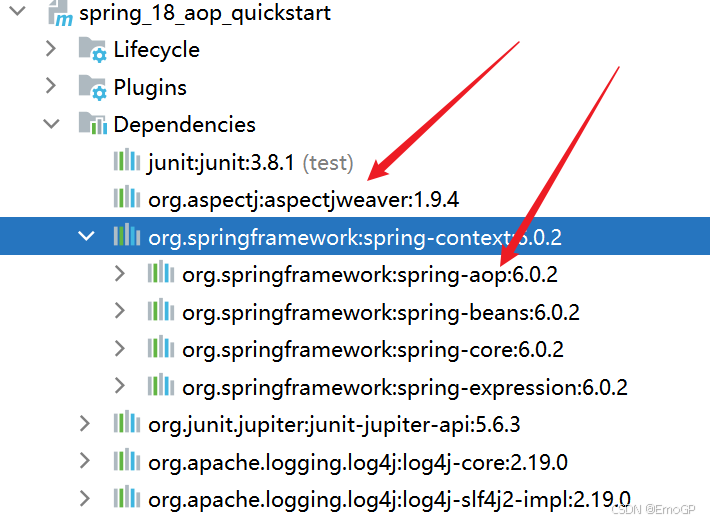Select org.apache.logging.log4j:log4j-slf4j2-impl:2.19.0 text
This screenshot has height=522, width=710.
pos(389,500)
